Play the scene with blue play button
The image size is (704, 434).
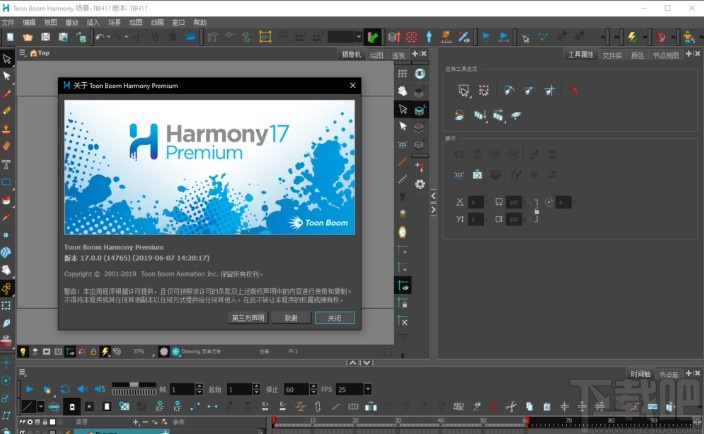[x=30, y=389]
